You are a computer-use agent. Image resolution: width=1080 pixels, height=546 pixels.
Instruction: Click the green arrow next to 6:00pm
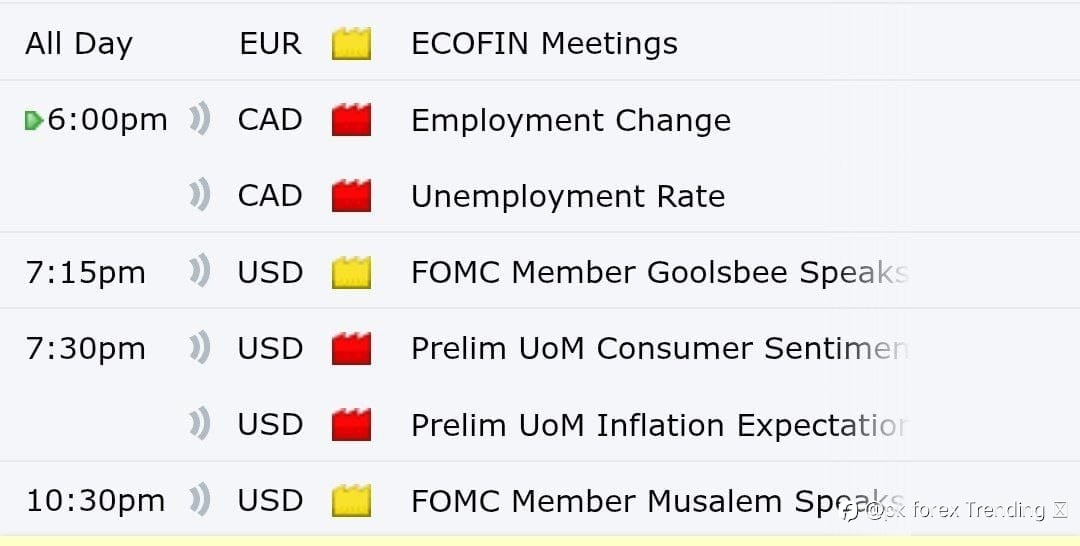point(33,121)
